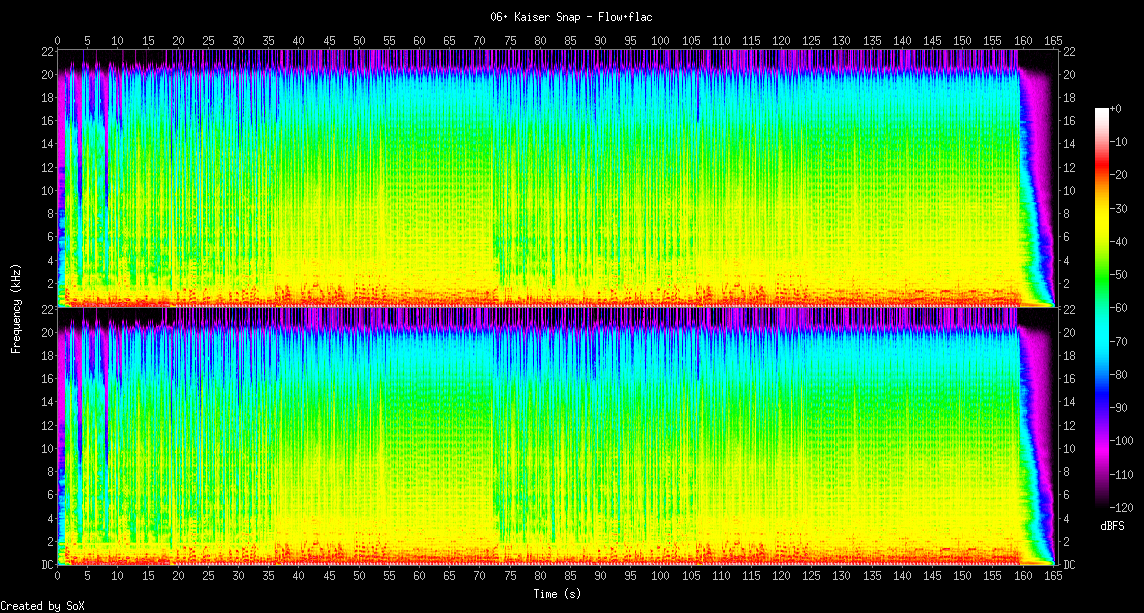The width and height of the screenshot is (1144, 613).
Task: Click lower channel's right-axis DC label
Action: (1069, 565)
